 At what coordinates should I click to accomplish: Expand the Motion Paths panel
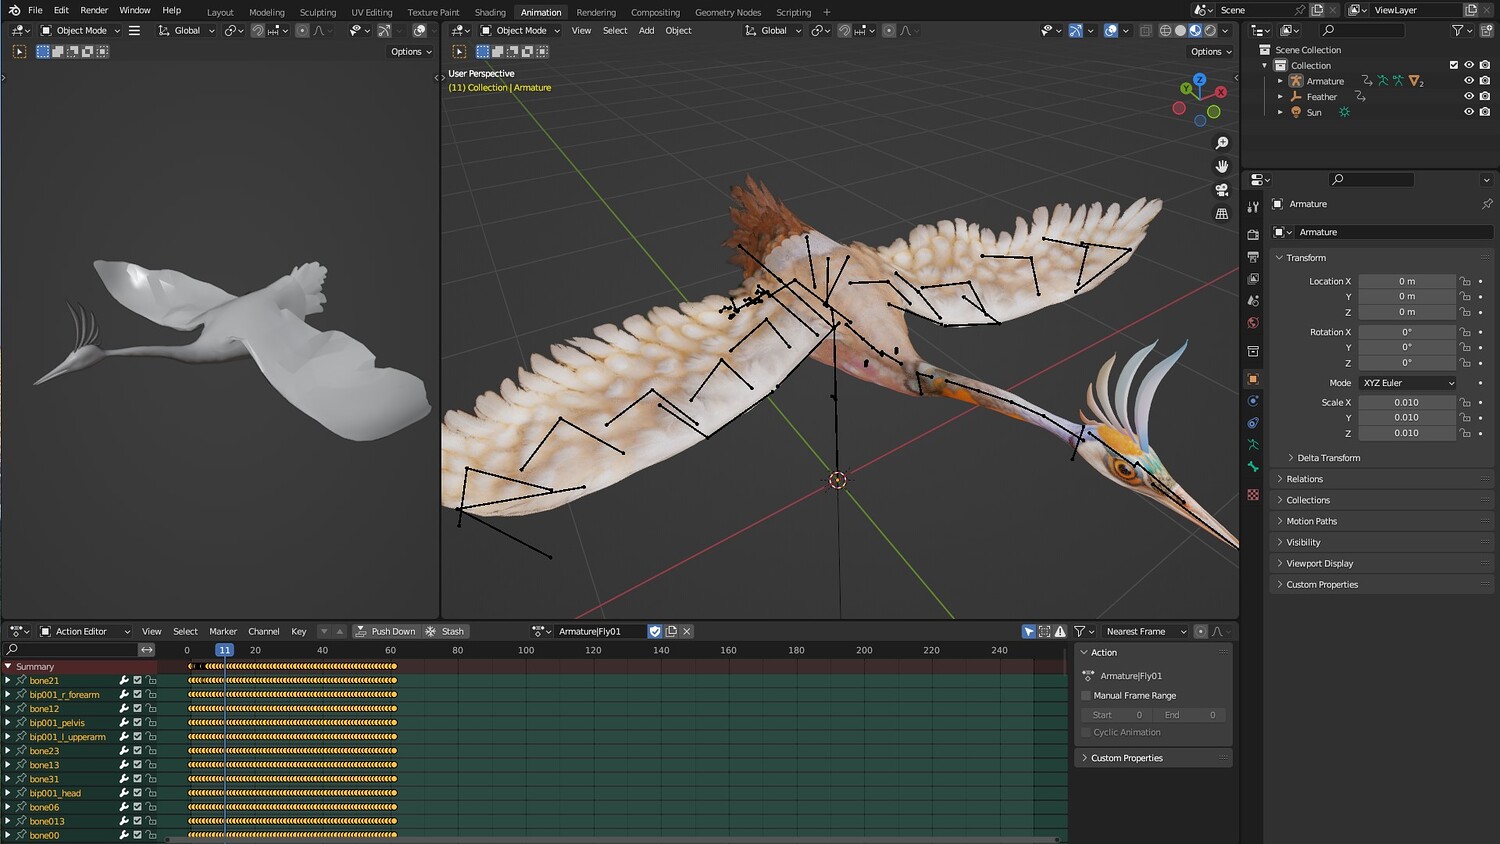[1311, 521]
